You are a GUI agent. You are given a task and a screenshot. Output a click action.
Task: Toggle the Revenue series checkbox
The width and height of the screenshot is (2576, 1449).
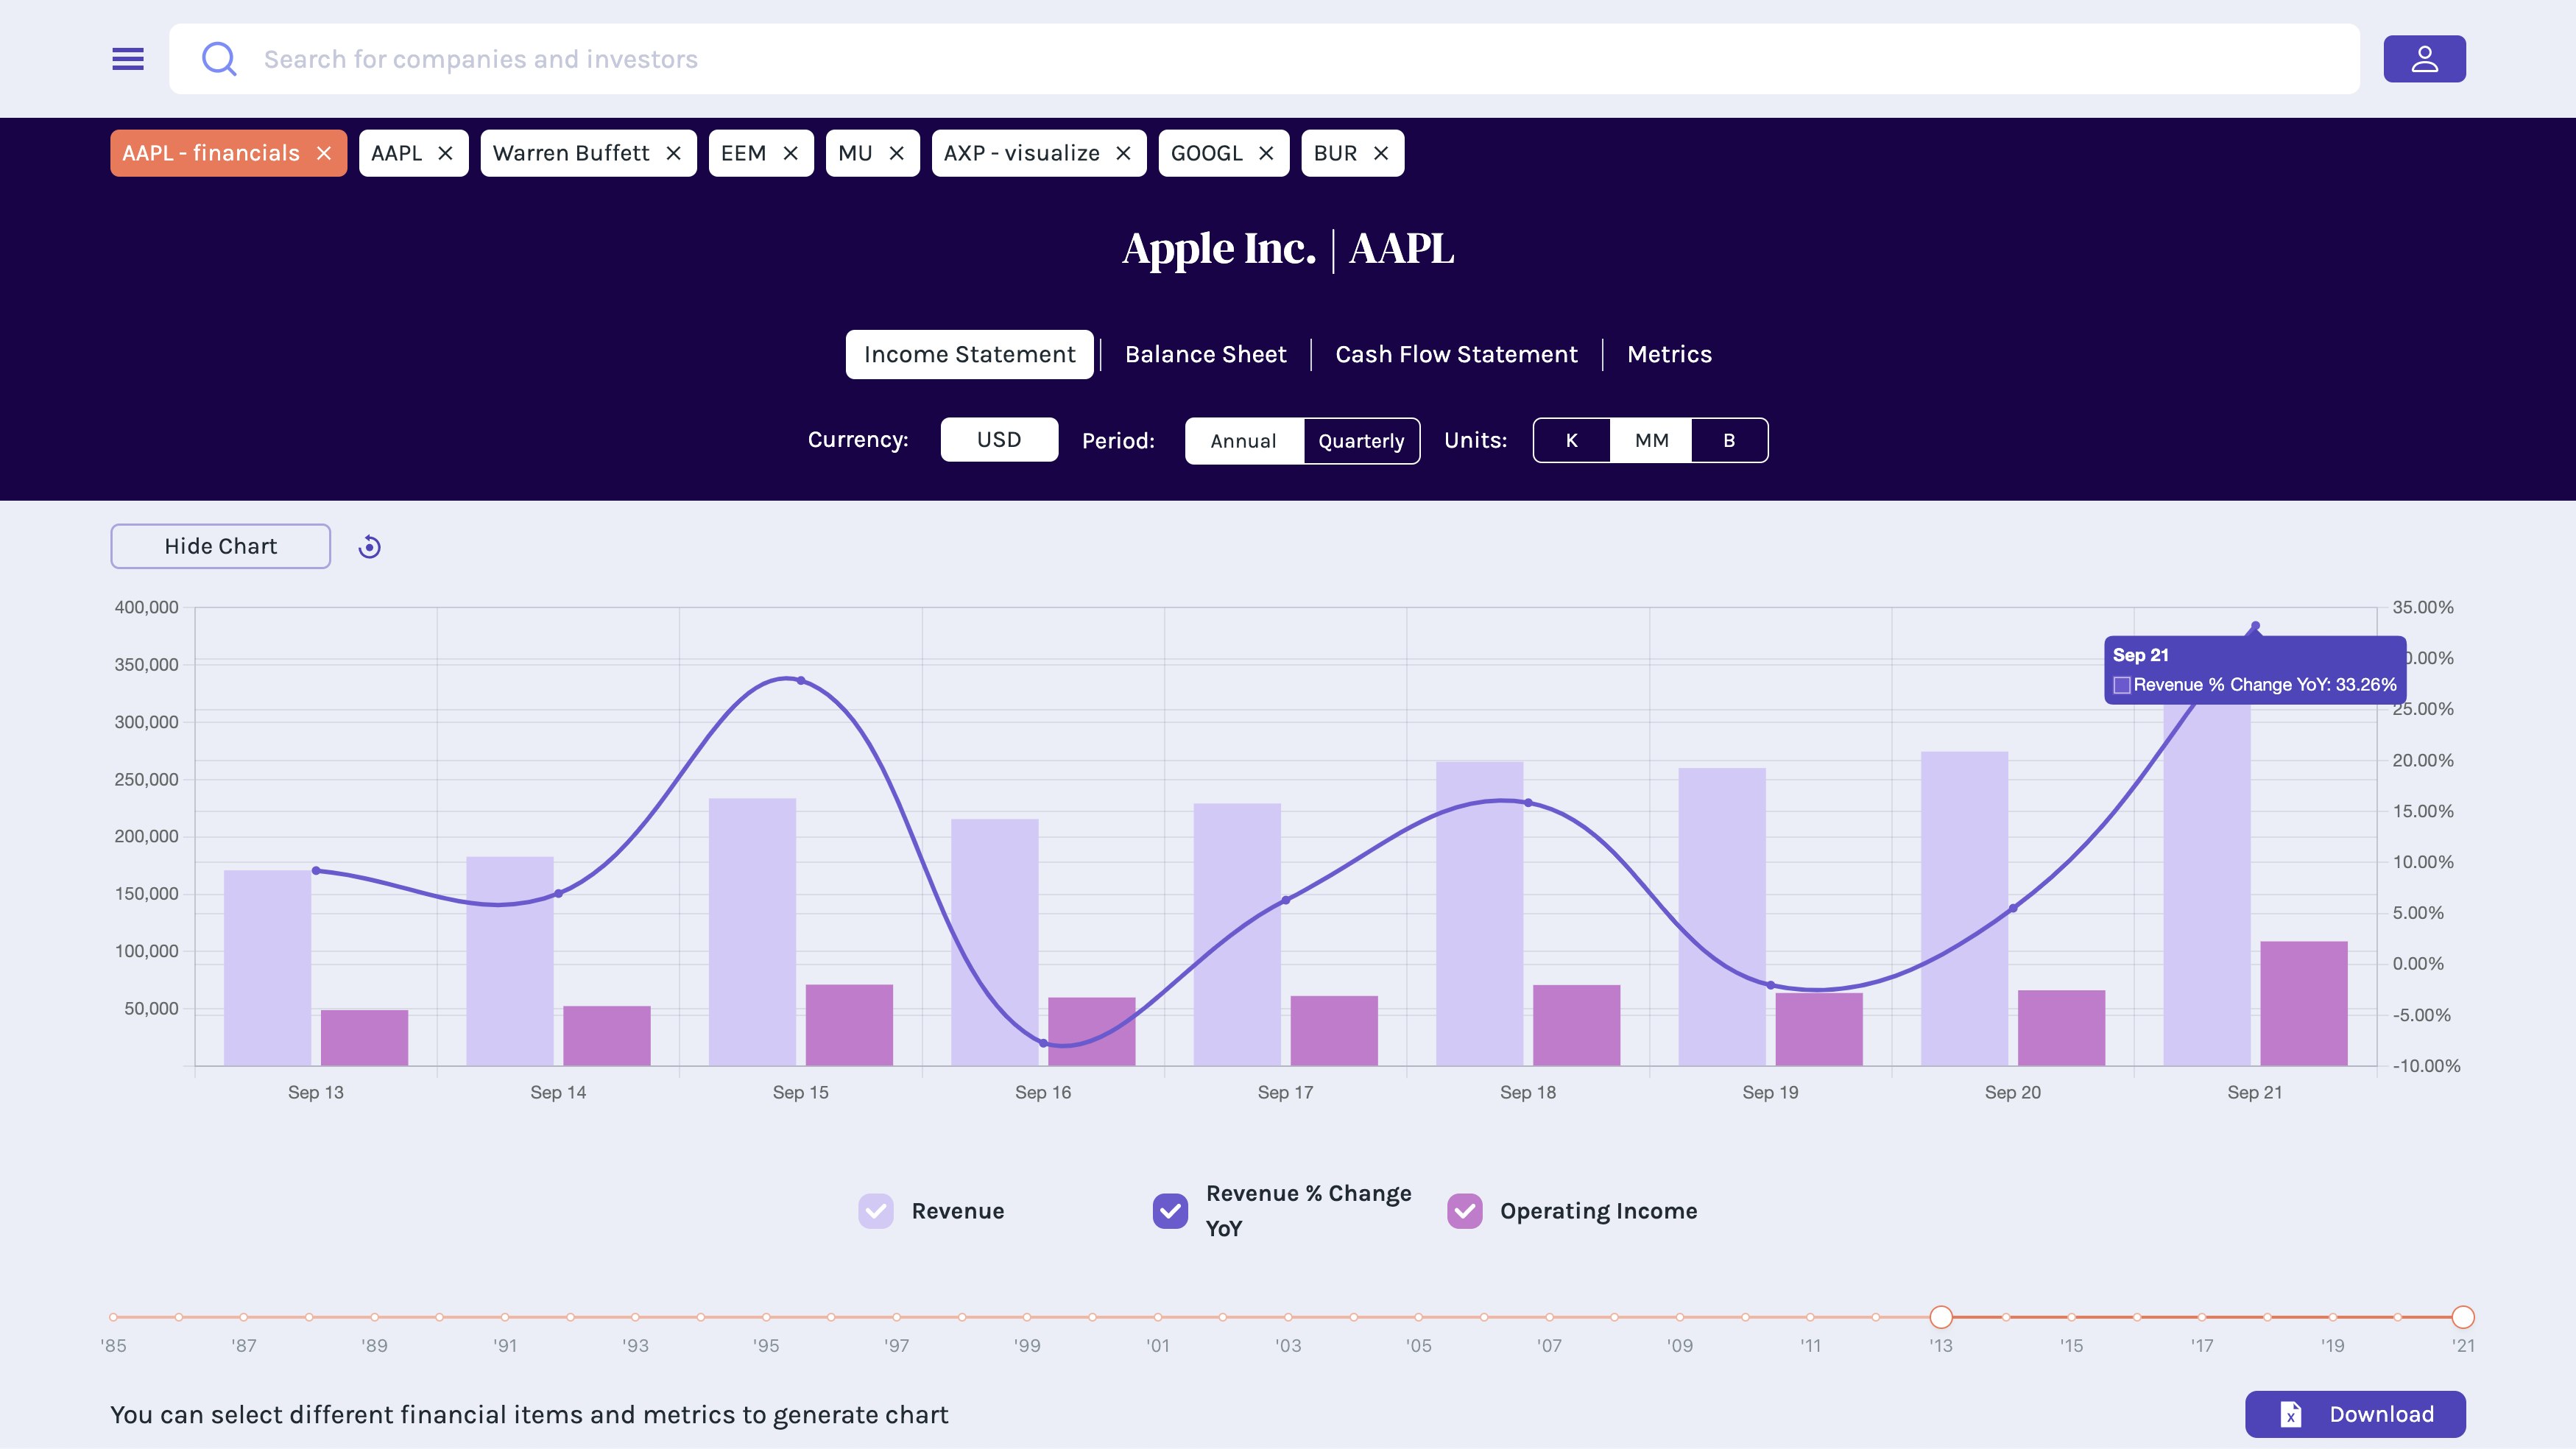click(x=876, y=1211)
